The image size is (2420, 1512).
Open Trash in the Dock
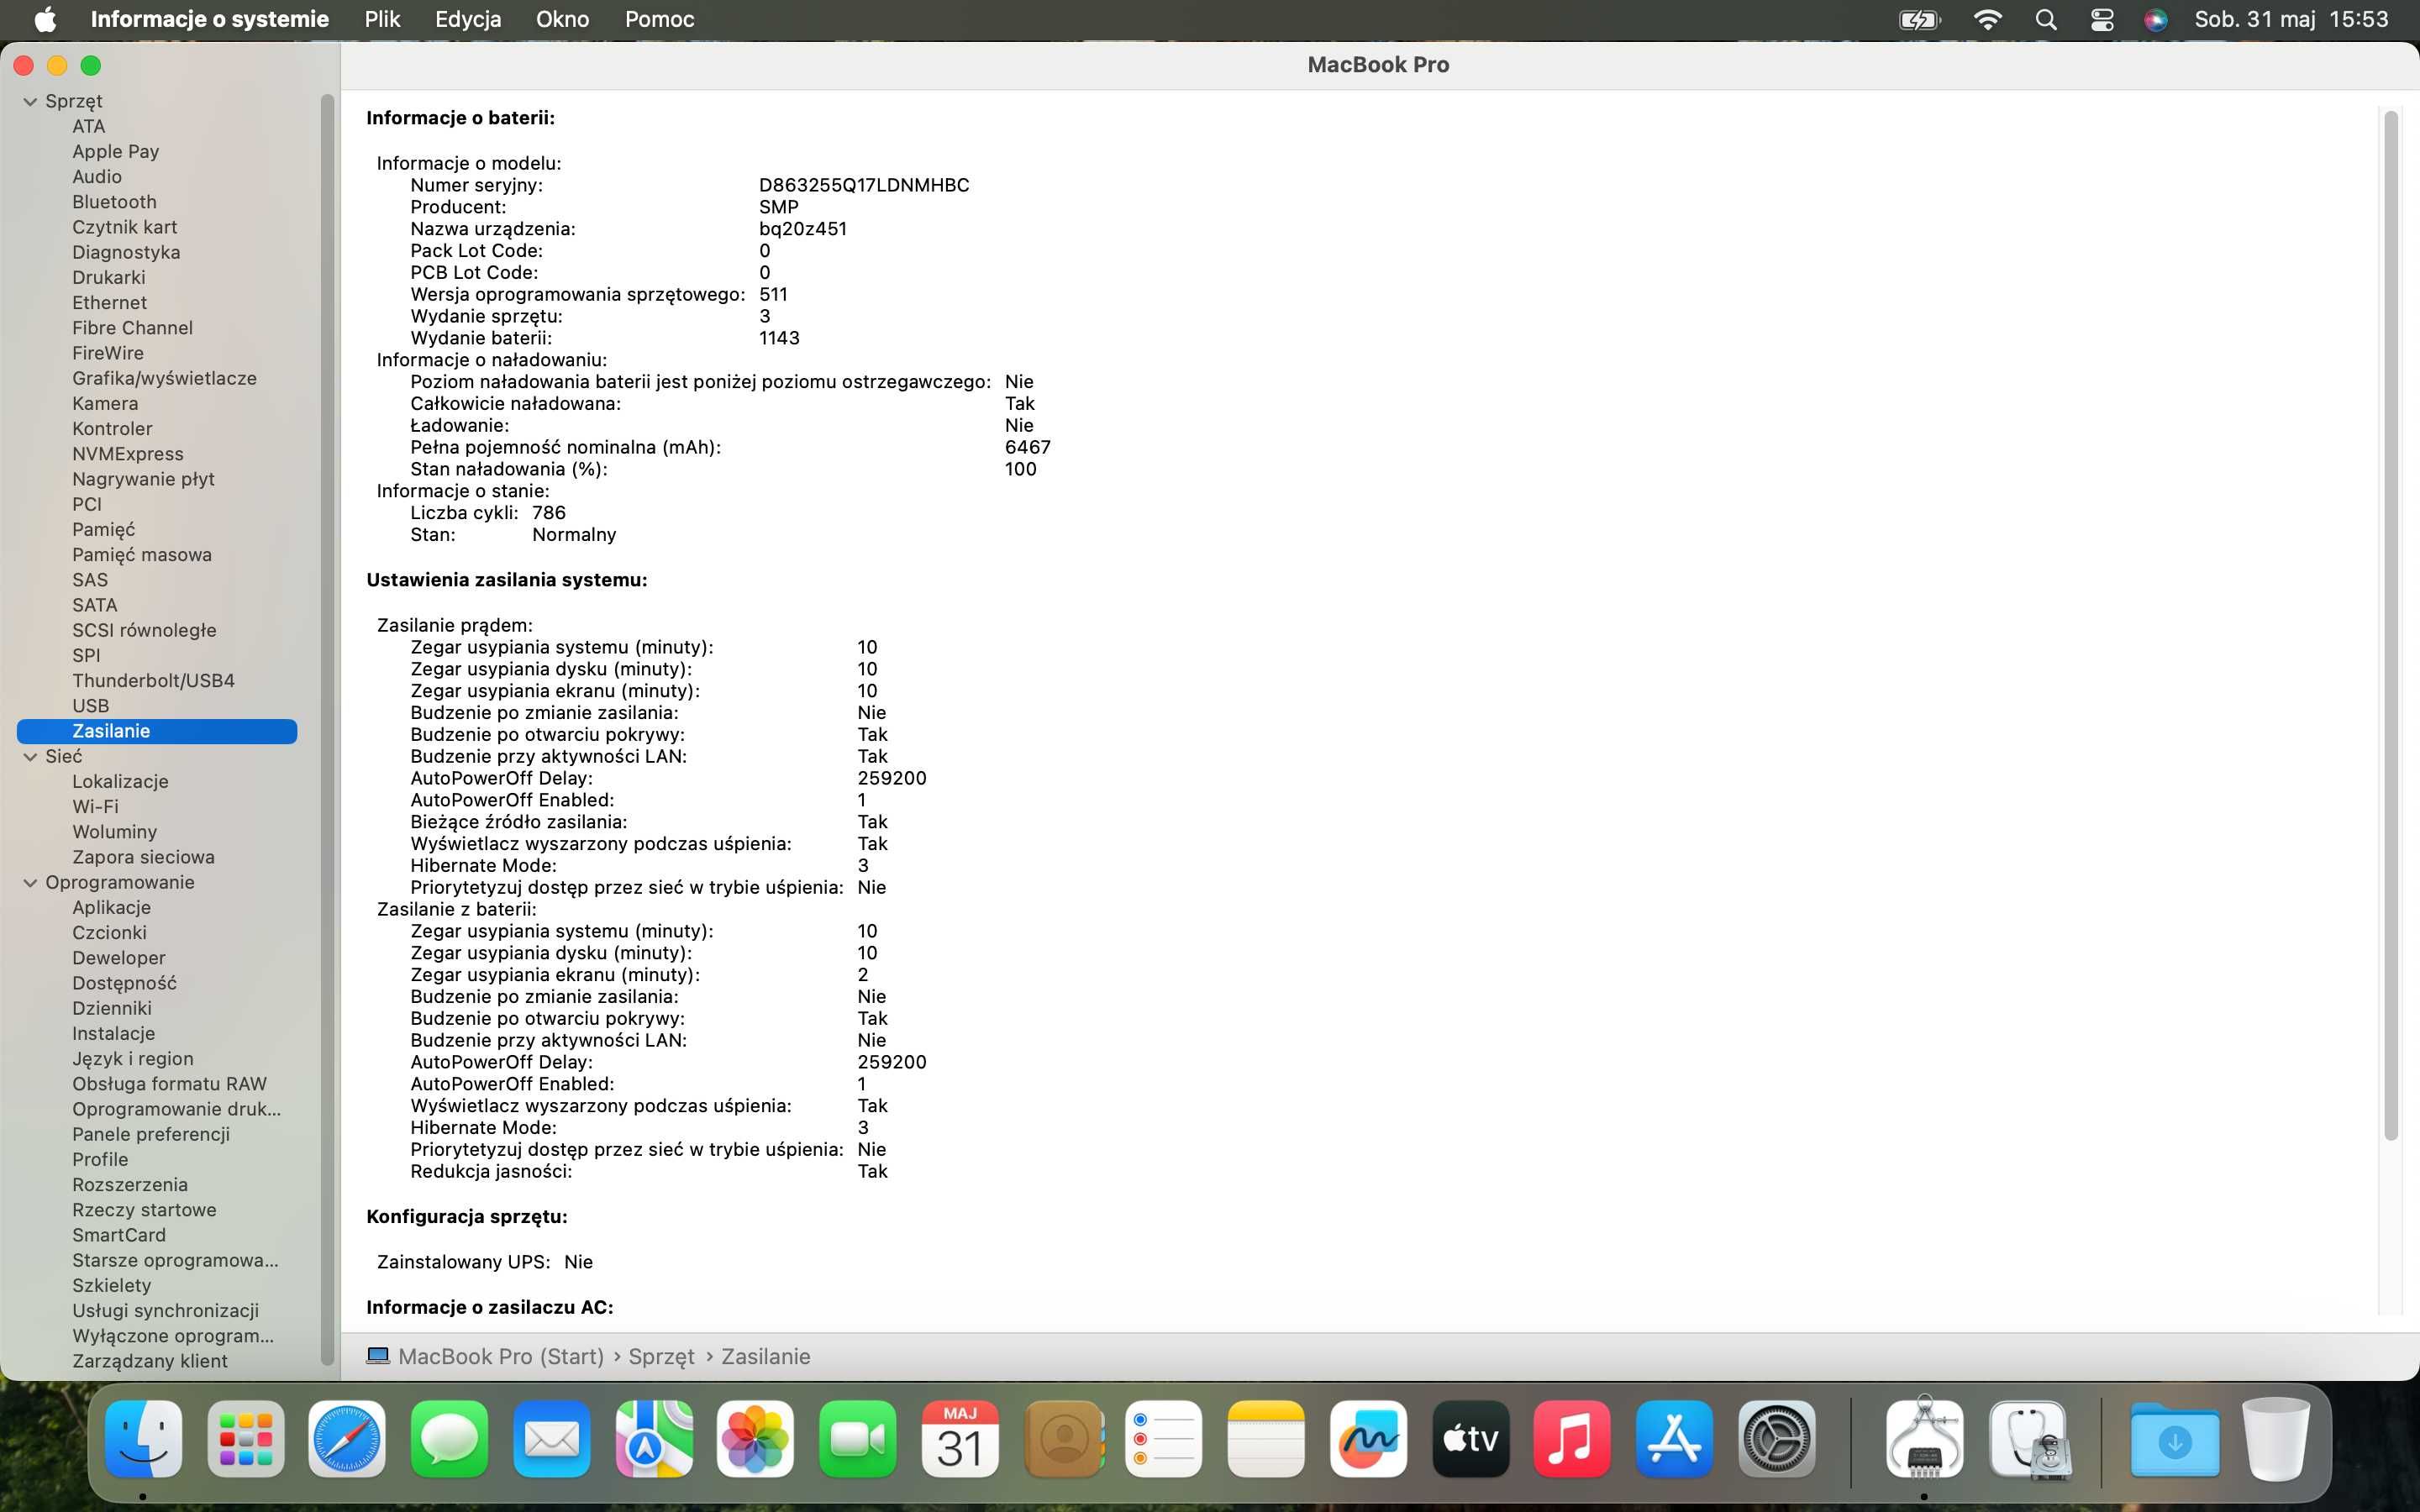[2276, 1439]
